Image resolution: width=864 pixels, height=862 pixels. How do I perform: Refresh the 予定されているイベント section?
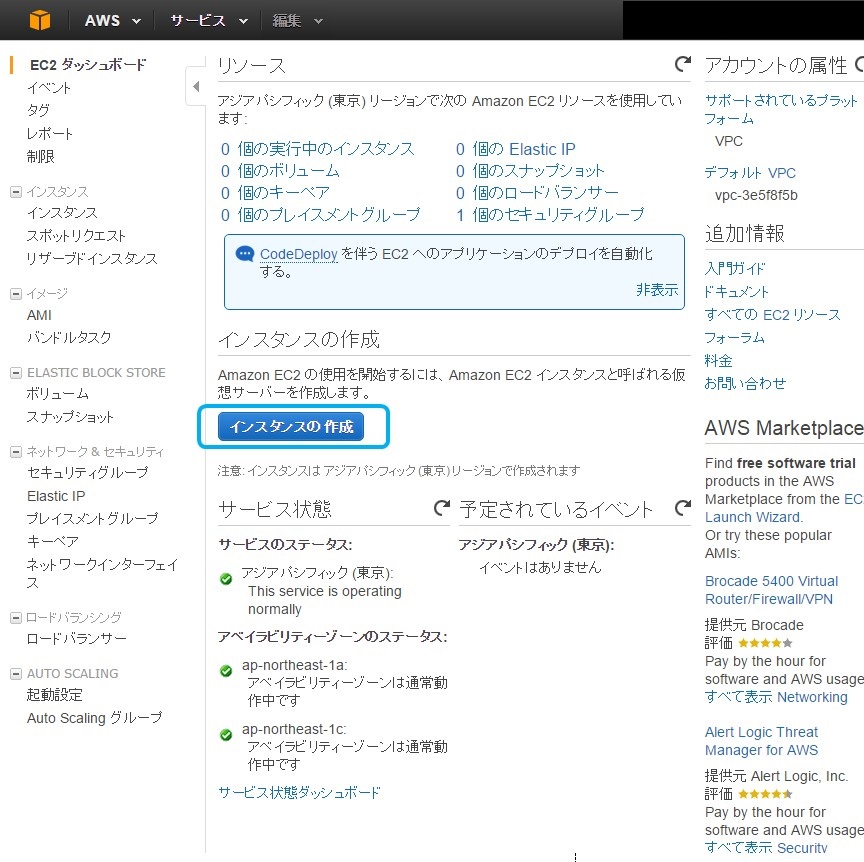(683, 508)
